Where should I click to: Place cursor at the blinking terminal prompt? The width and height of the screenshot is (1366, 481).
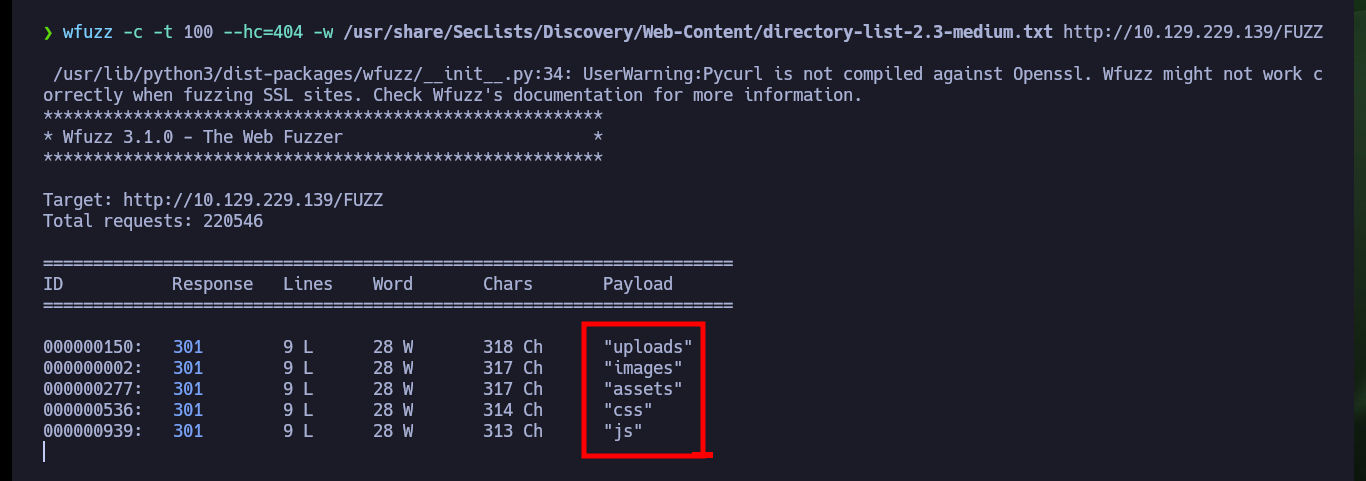tap(44, 452)
